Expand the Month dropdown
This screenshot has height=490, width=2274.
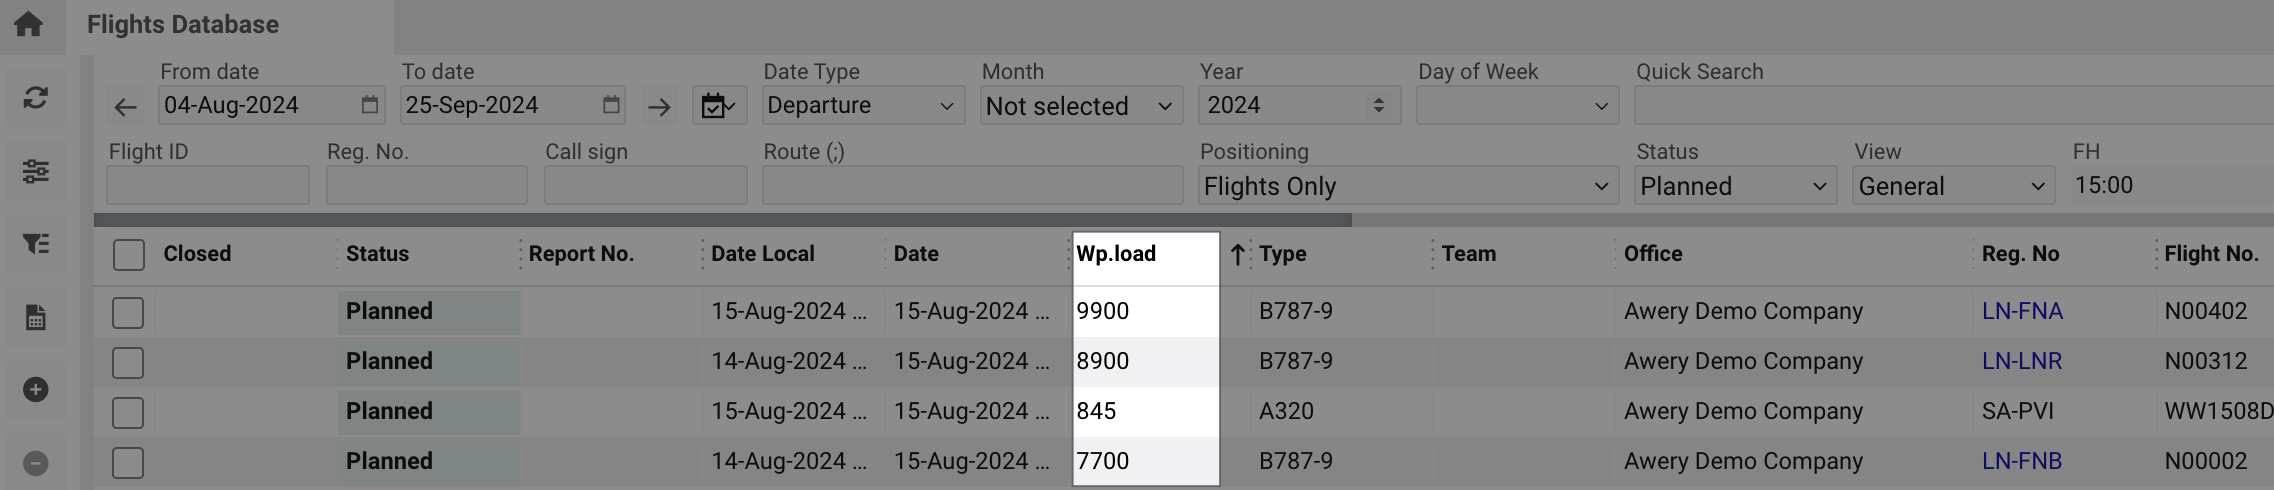[1080, 106]
